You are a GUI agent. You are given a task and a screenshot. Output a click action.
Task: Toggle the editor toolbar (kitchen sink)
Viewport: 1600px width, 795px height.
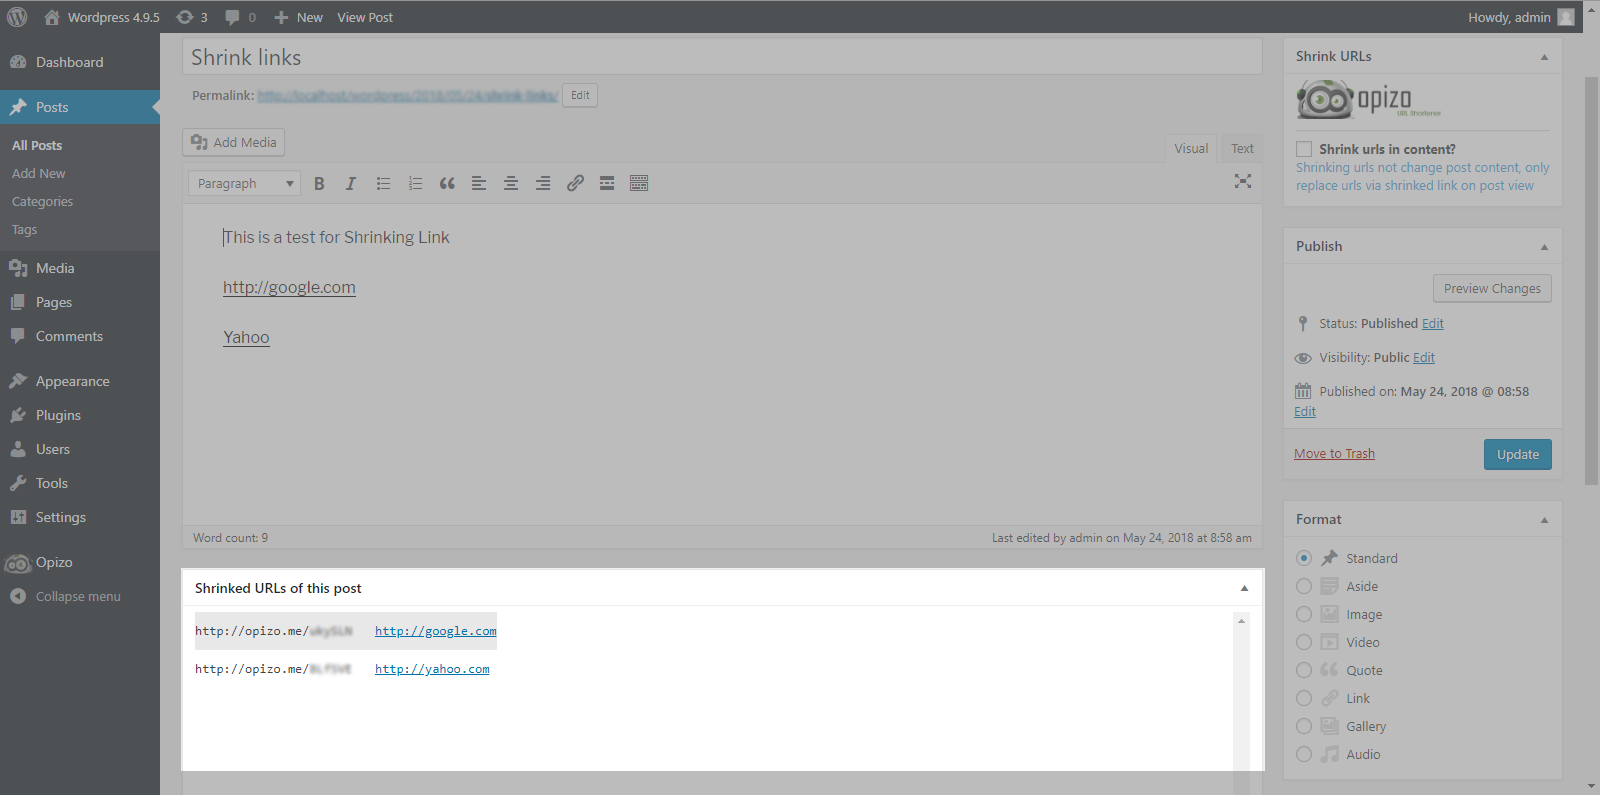click(639, 183)
